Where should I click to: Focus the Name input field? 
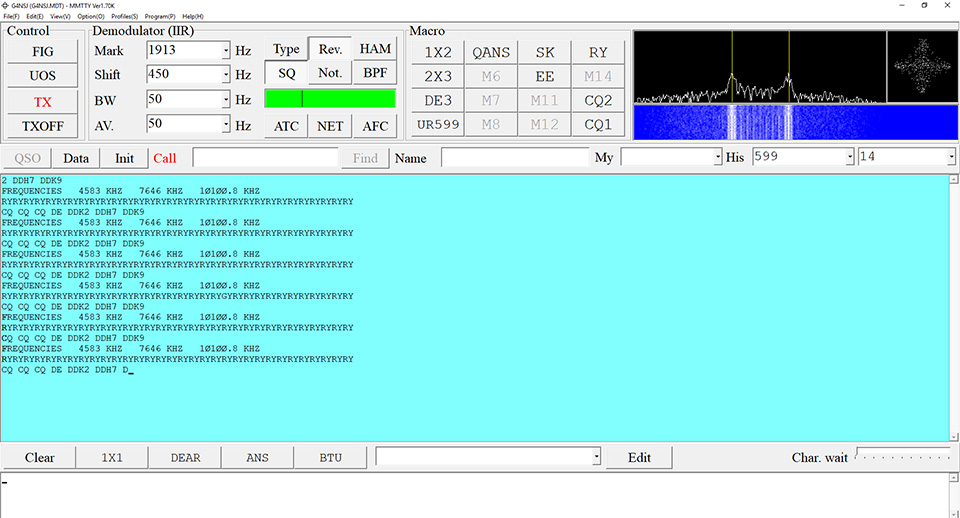click(x=514, y=157)
